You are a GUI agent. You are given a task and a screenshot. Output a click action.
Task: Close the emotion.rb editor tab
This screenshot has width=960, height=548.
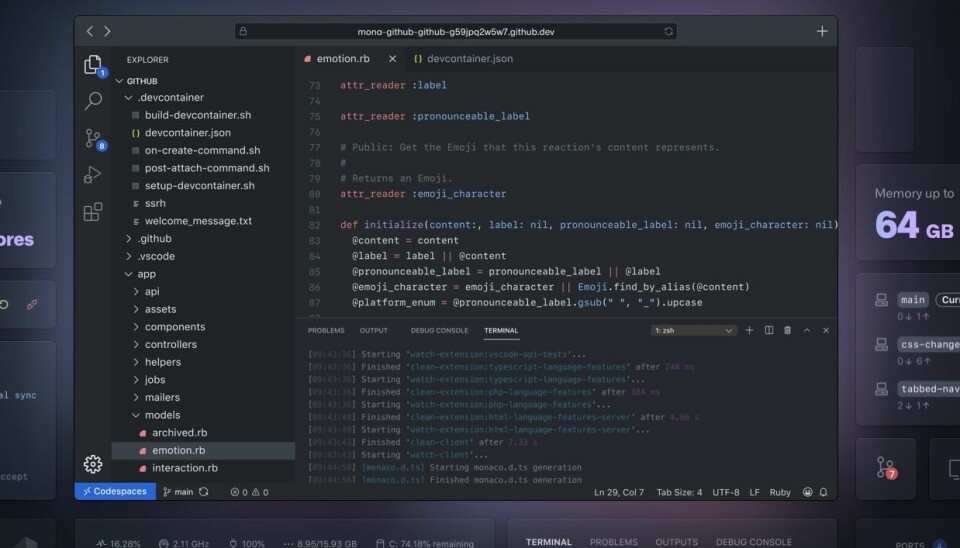(x=392, y=59)
